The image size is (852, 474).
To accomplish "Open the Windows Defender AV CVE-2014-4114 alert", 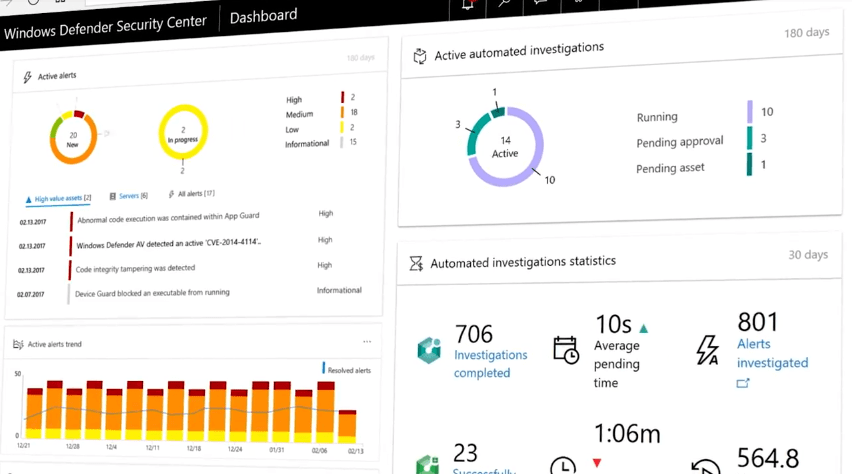I will pyautogui.click(x=168, y=244).
